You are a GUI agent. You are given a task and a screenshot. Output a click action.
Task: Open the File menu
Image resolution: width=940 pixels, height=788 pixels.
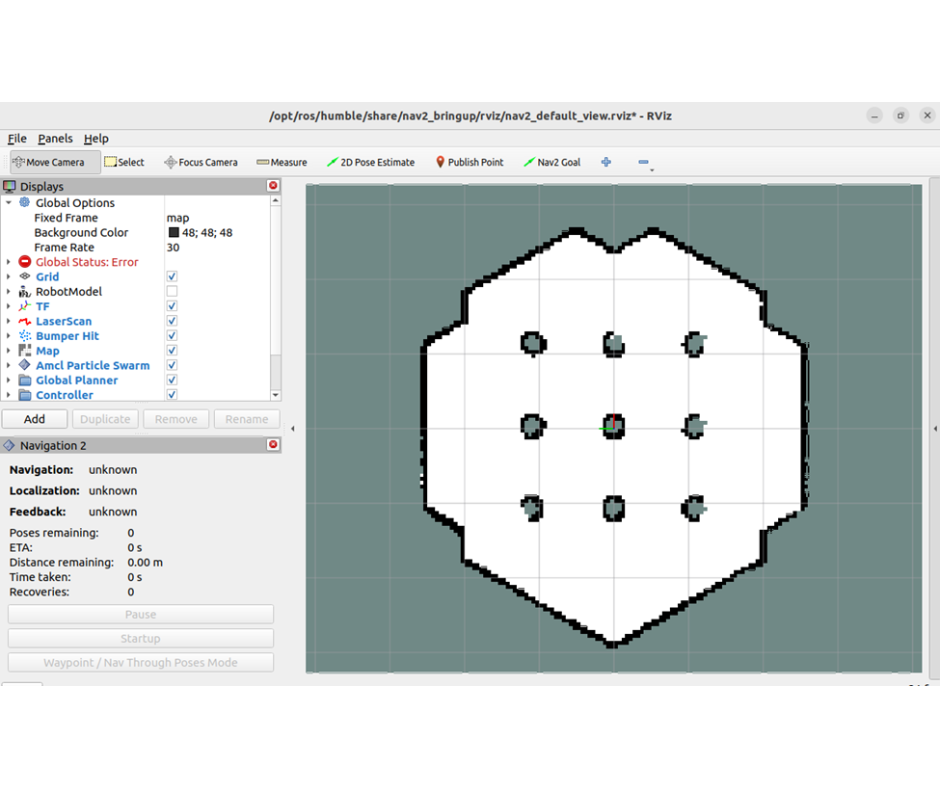pos(17,139)
